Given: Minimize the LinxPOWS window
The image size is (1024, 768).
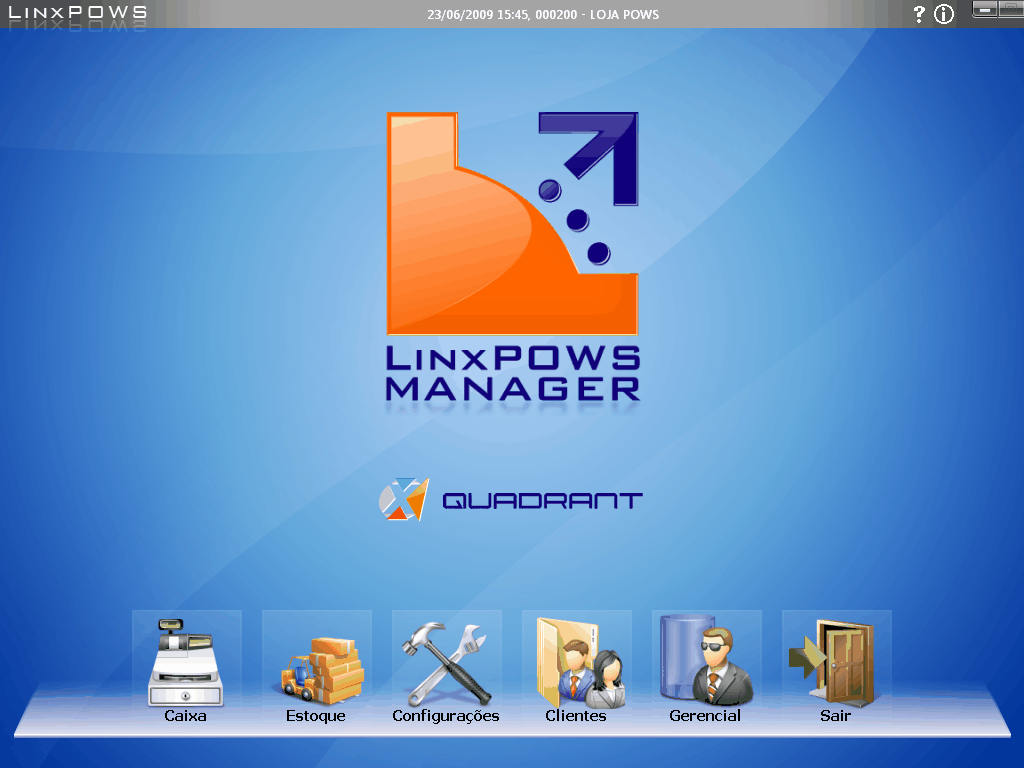Looking at the screenshot, I should [985, 10].
